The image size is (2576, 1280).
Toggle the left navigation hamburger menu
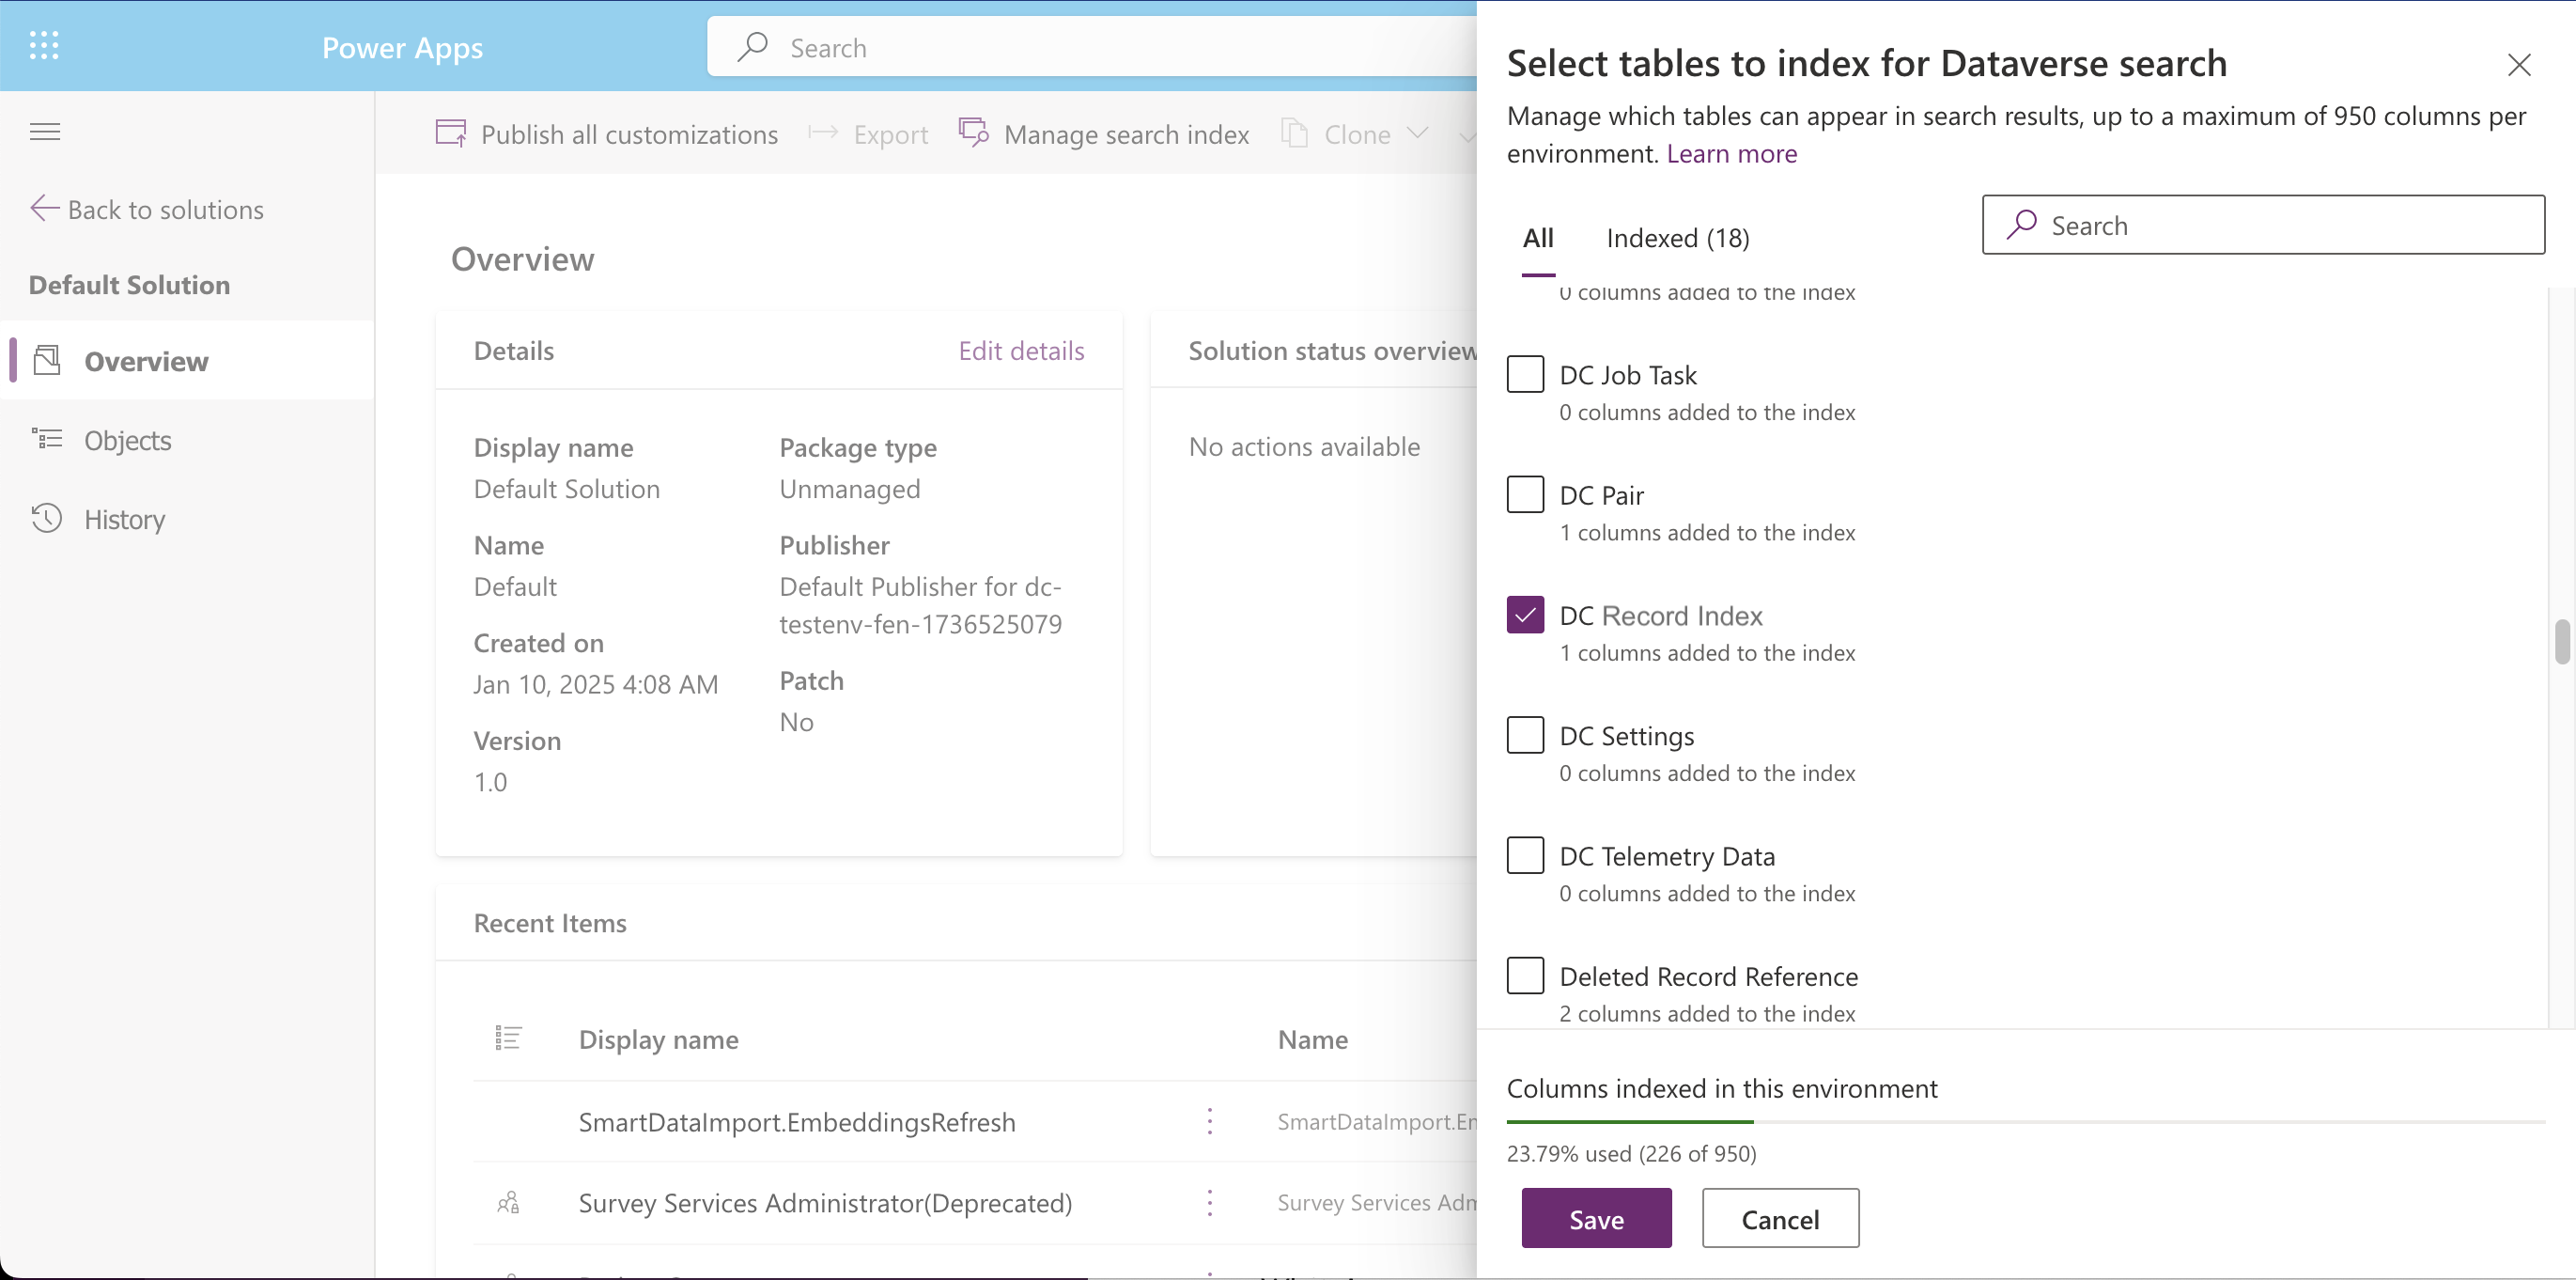pyautogui.click(x=45, y=132)
